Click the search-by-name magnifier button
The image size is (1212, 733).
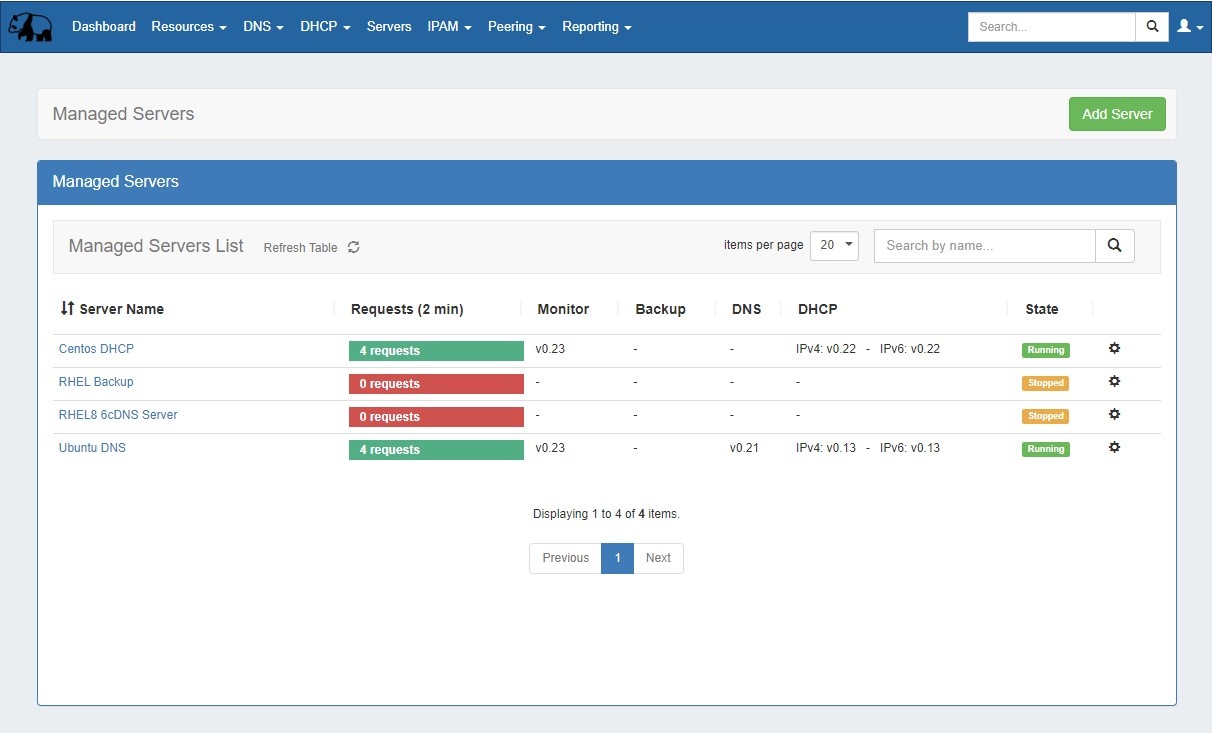pyautogui.click(x=1115, y=246)
